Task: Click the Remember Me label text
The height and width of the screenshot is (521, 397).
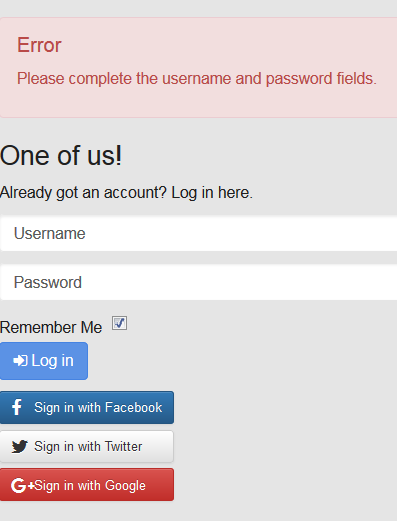Action: coord(51,327)
